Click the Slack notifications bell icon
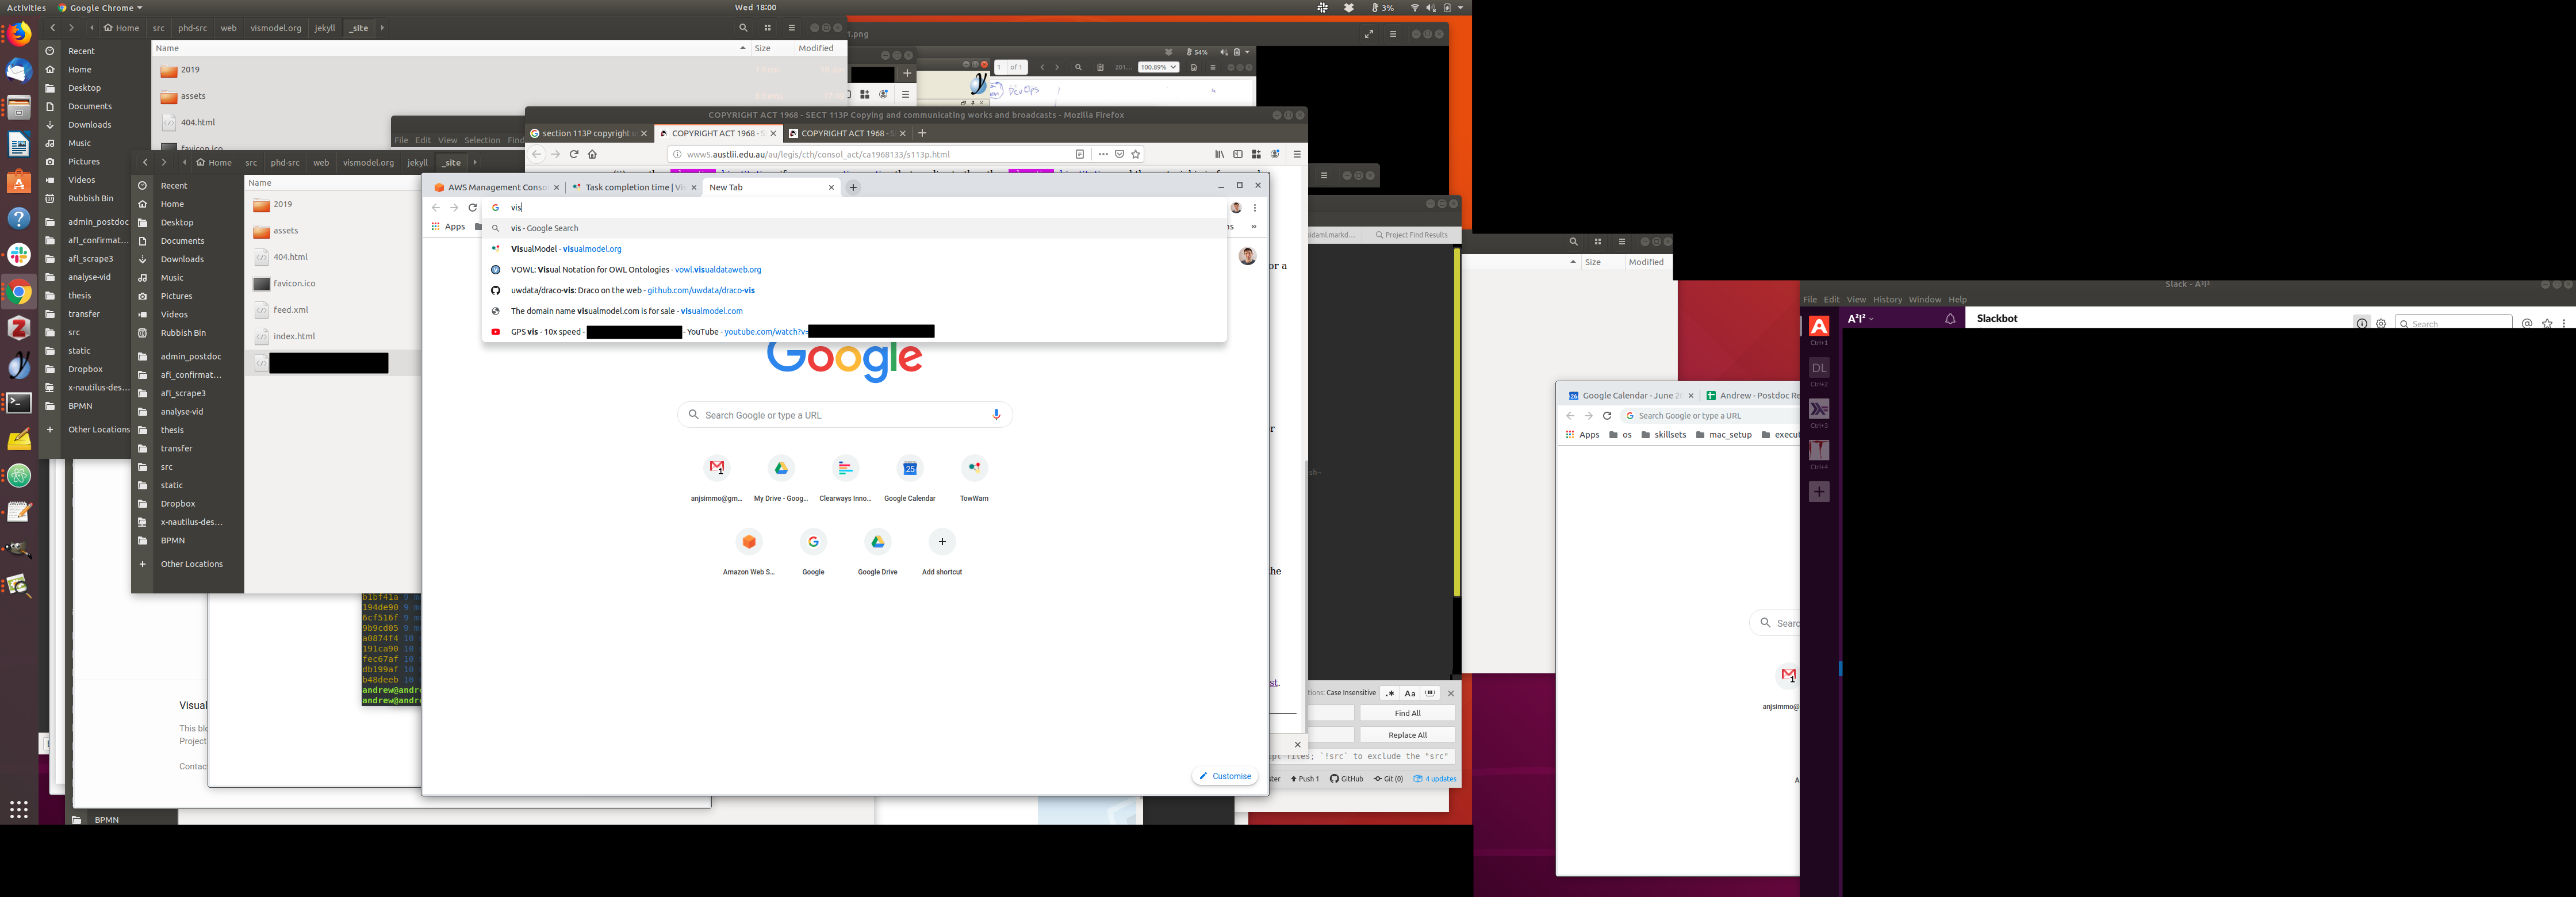 1949,319
